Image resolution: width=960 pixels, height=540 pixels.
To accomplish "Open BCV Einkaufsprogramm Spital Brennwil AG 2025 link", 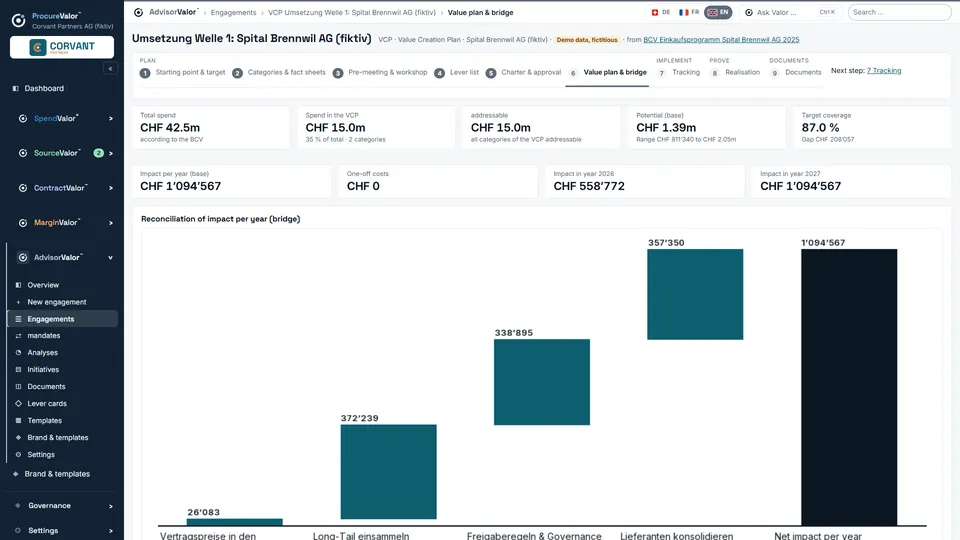I will coord(721,40).
